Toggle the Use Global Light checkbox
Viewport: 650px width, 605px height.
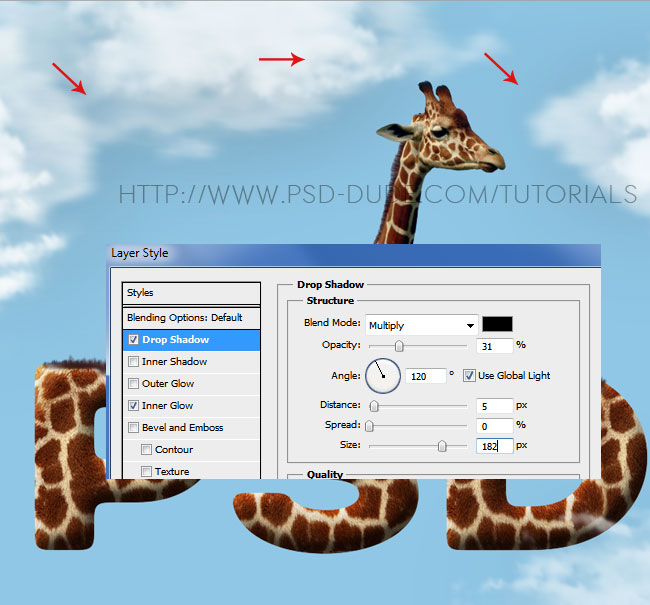[x=469, y=376]
